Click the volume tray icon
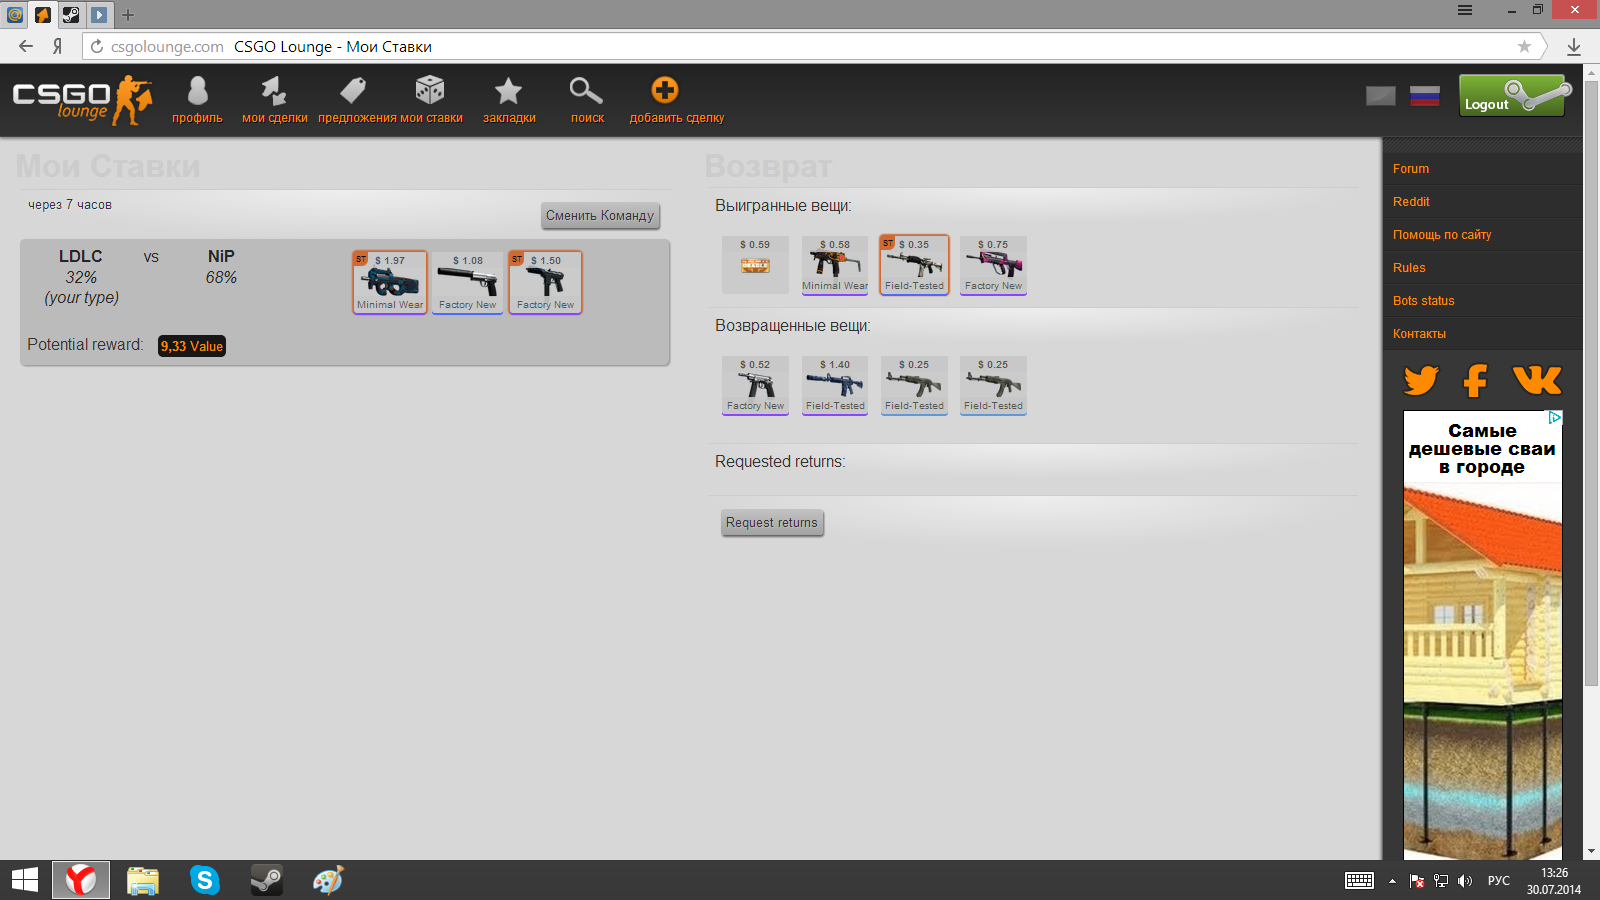This screenshot has height=900, width=1600. (1465, 881)
